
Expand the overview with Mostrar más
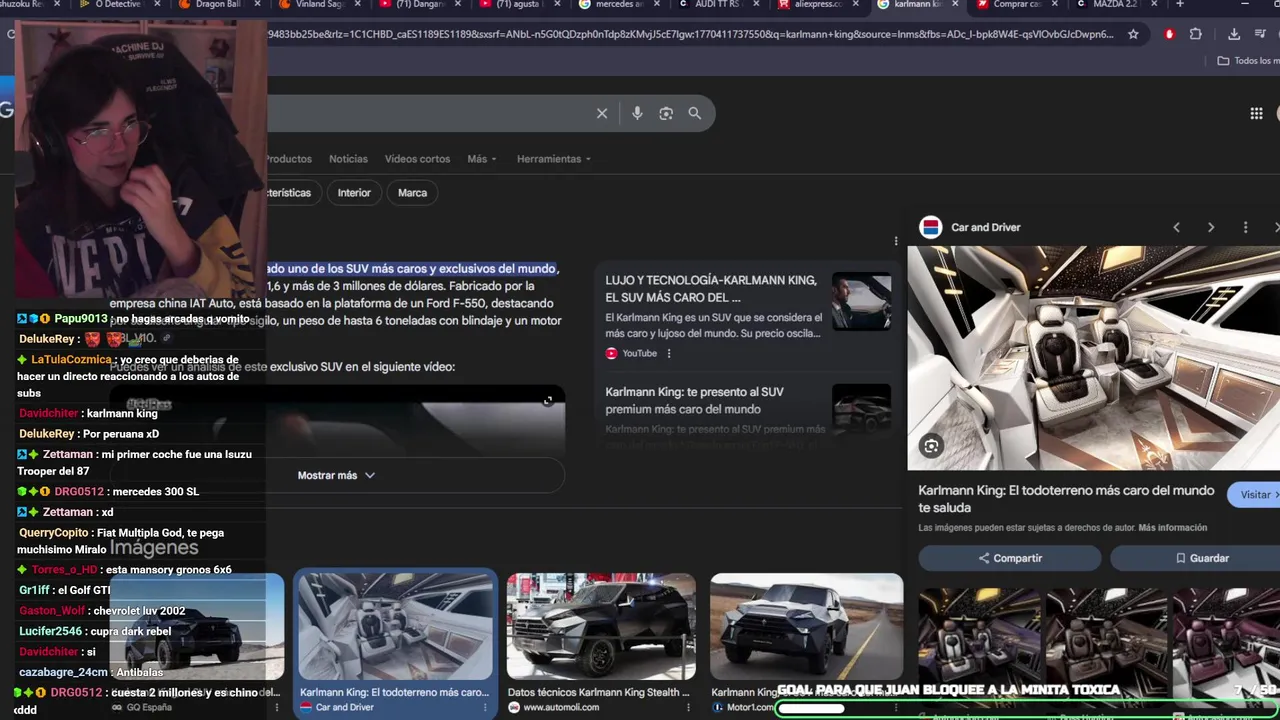(336, 475)
